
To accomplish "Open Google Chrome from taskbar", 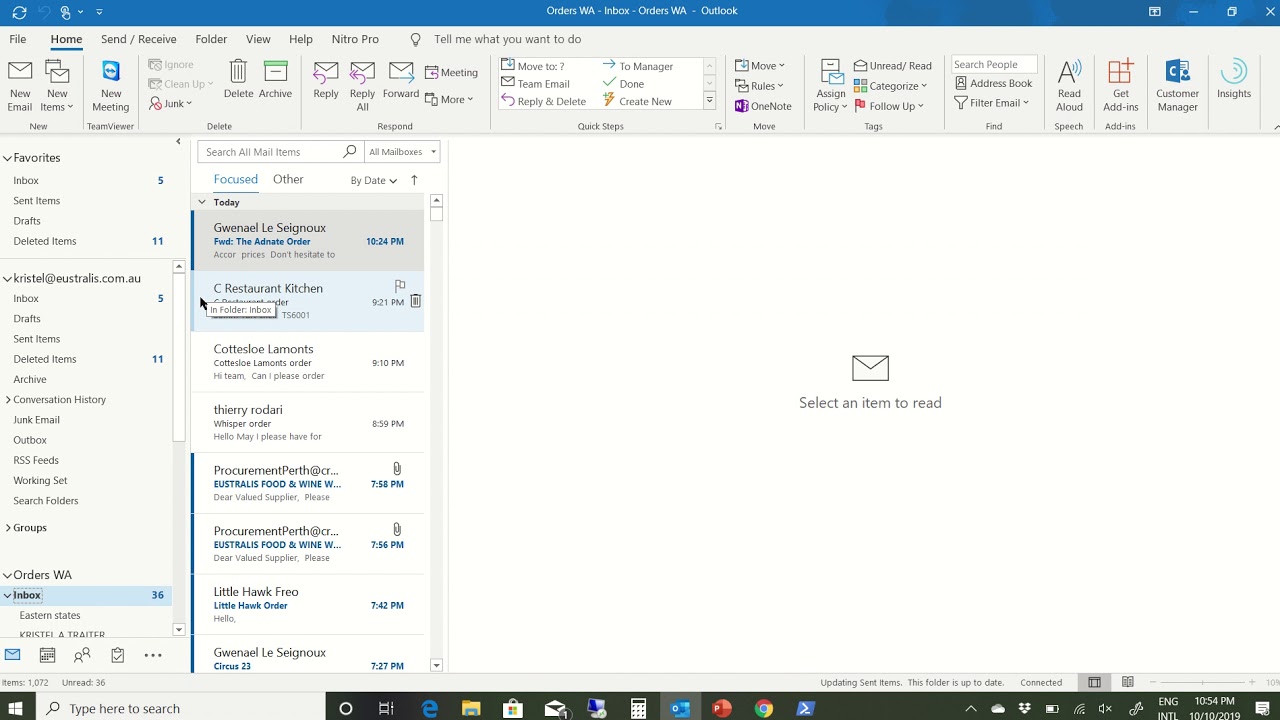I will tap(764, 708).
